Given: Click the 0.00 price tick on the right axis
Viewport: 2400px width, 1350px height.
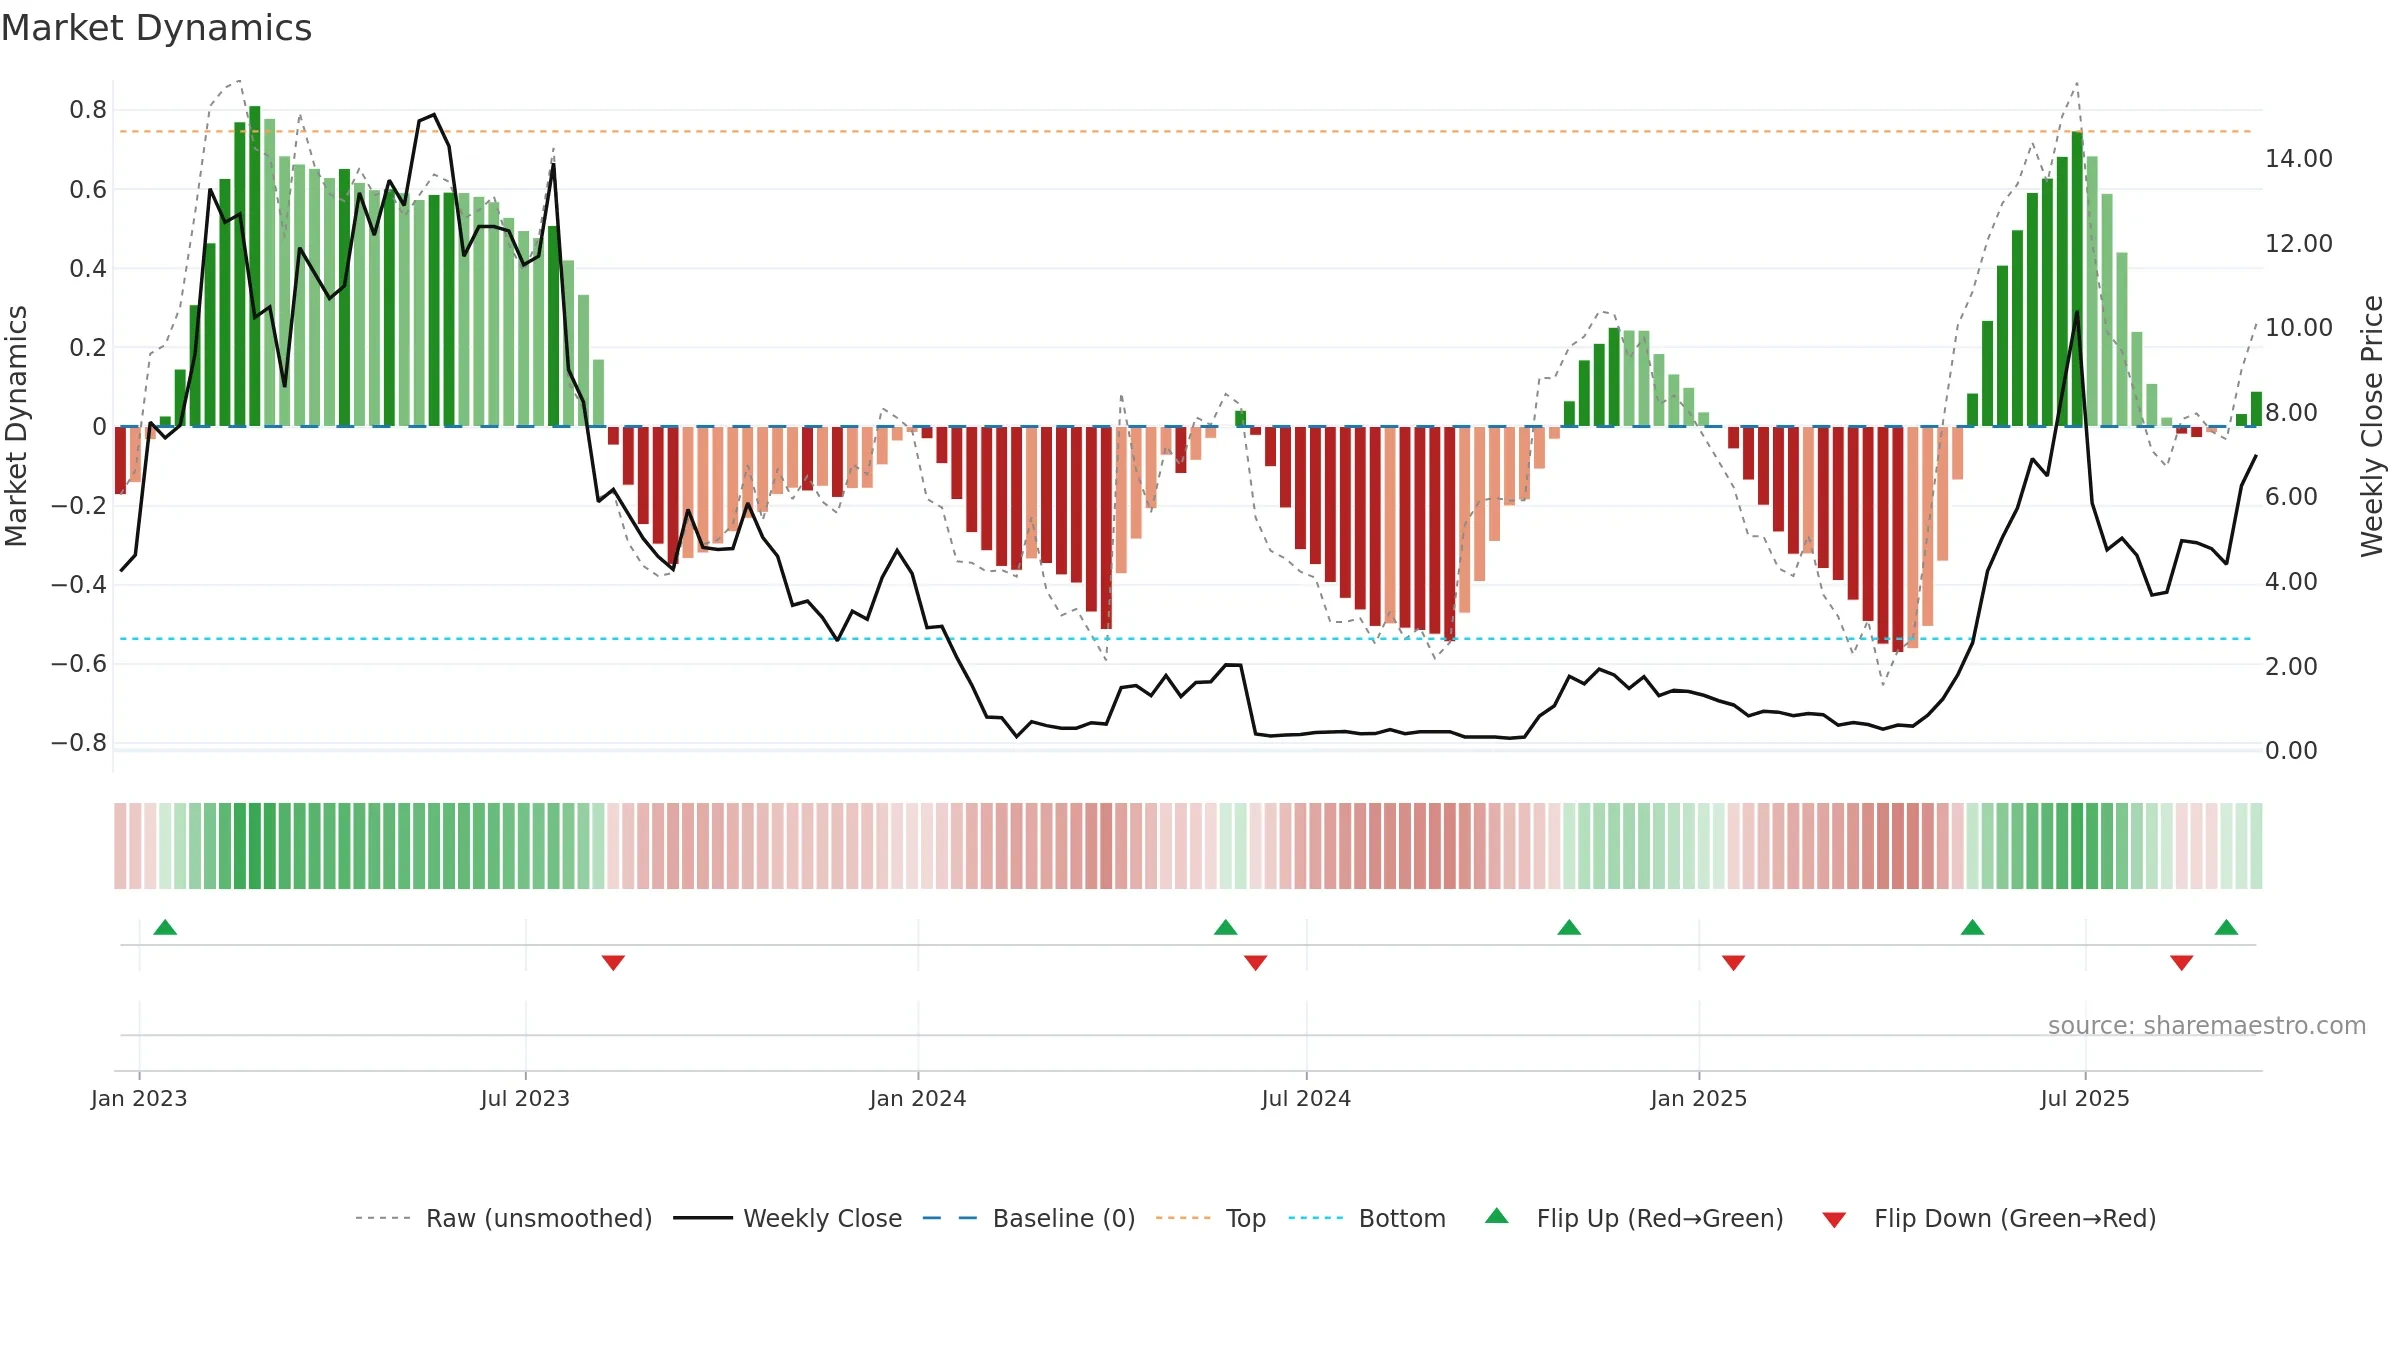Looking at the screenshot, I should 2291,750.
